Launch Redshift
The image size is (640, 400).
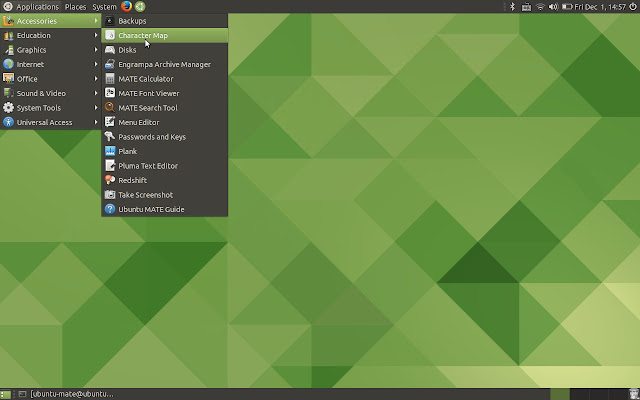point(164,180)
